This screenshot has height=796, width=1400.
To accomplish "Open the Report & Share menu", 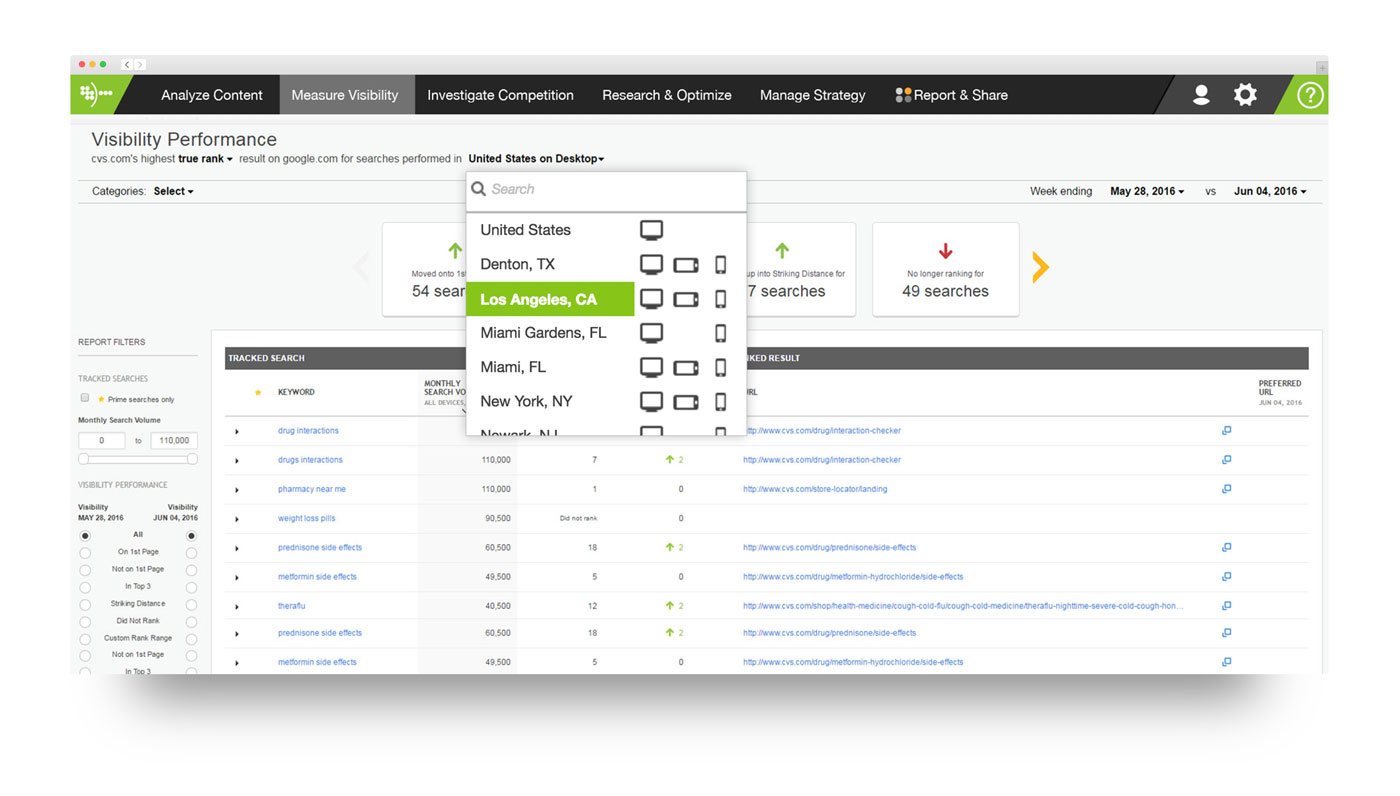I will [x=951, y=95].
